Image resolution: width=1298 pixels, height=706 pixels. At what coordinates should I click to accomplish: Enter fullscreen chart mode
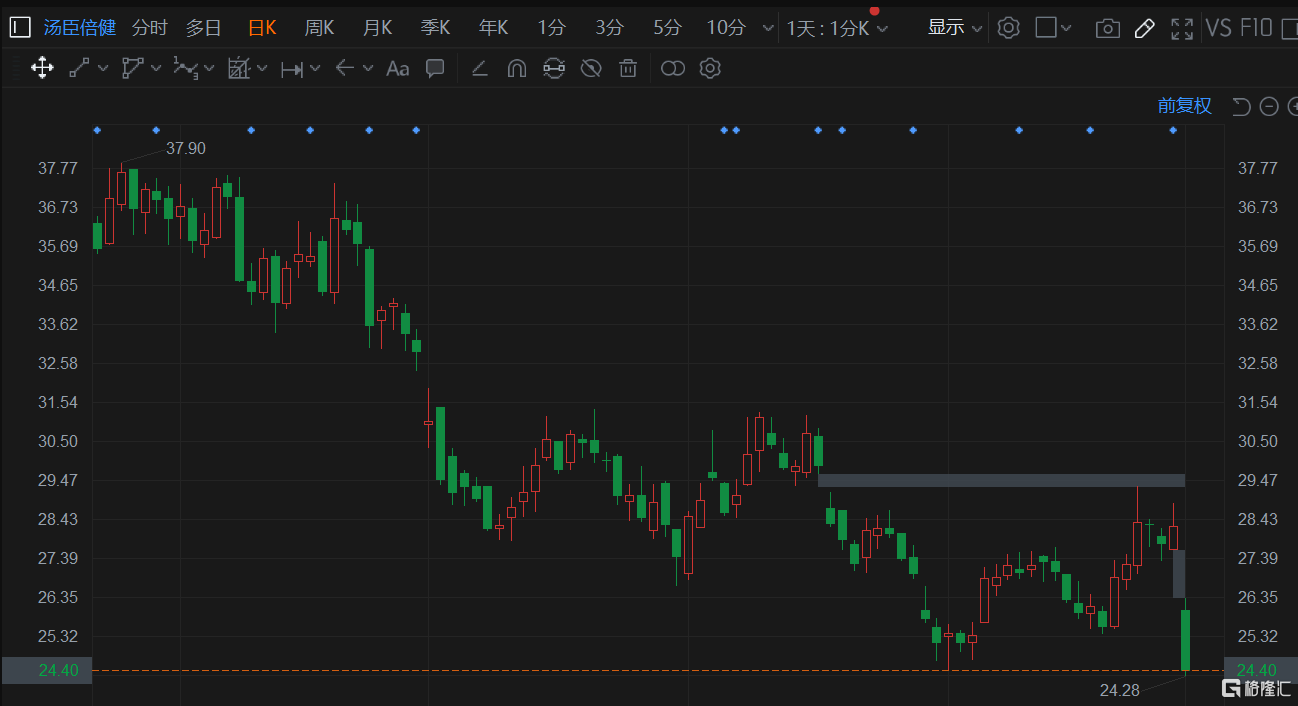coord(1181,28)
